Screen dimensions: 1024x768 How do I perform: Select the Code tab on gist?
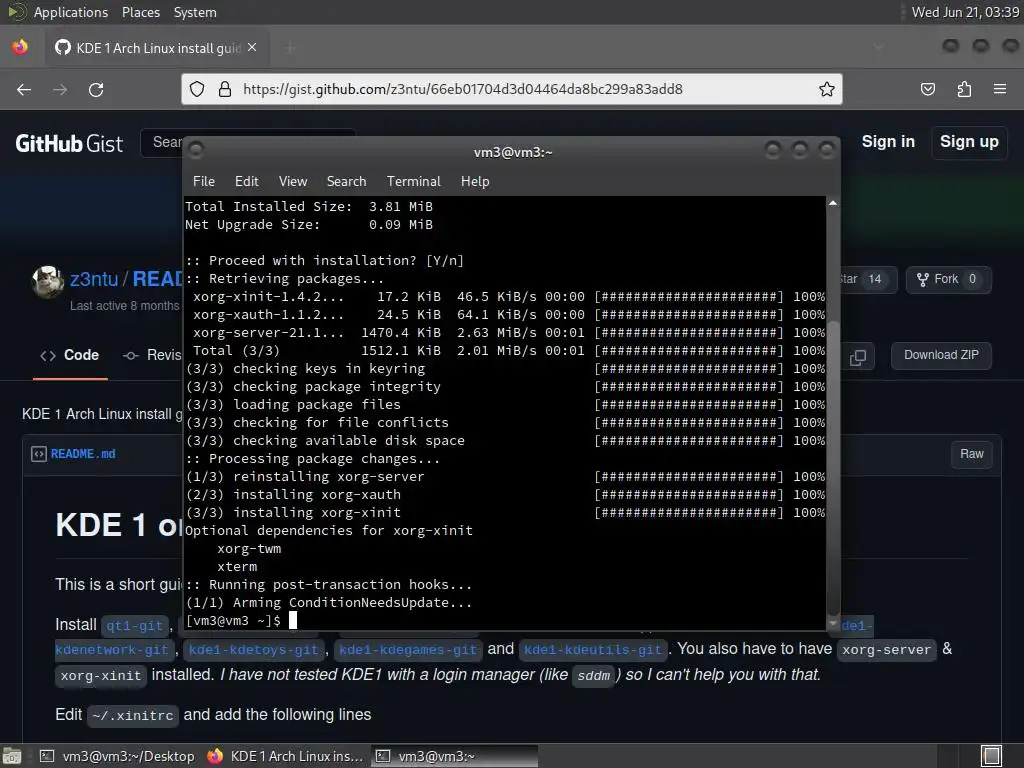70,355
